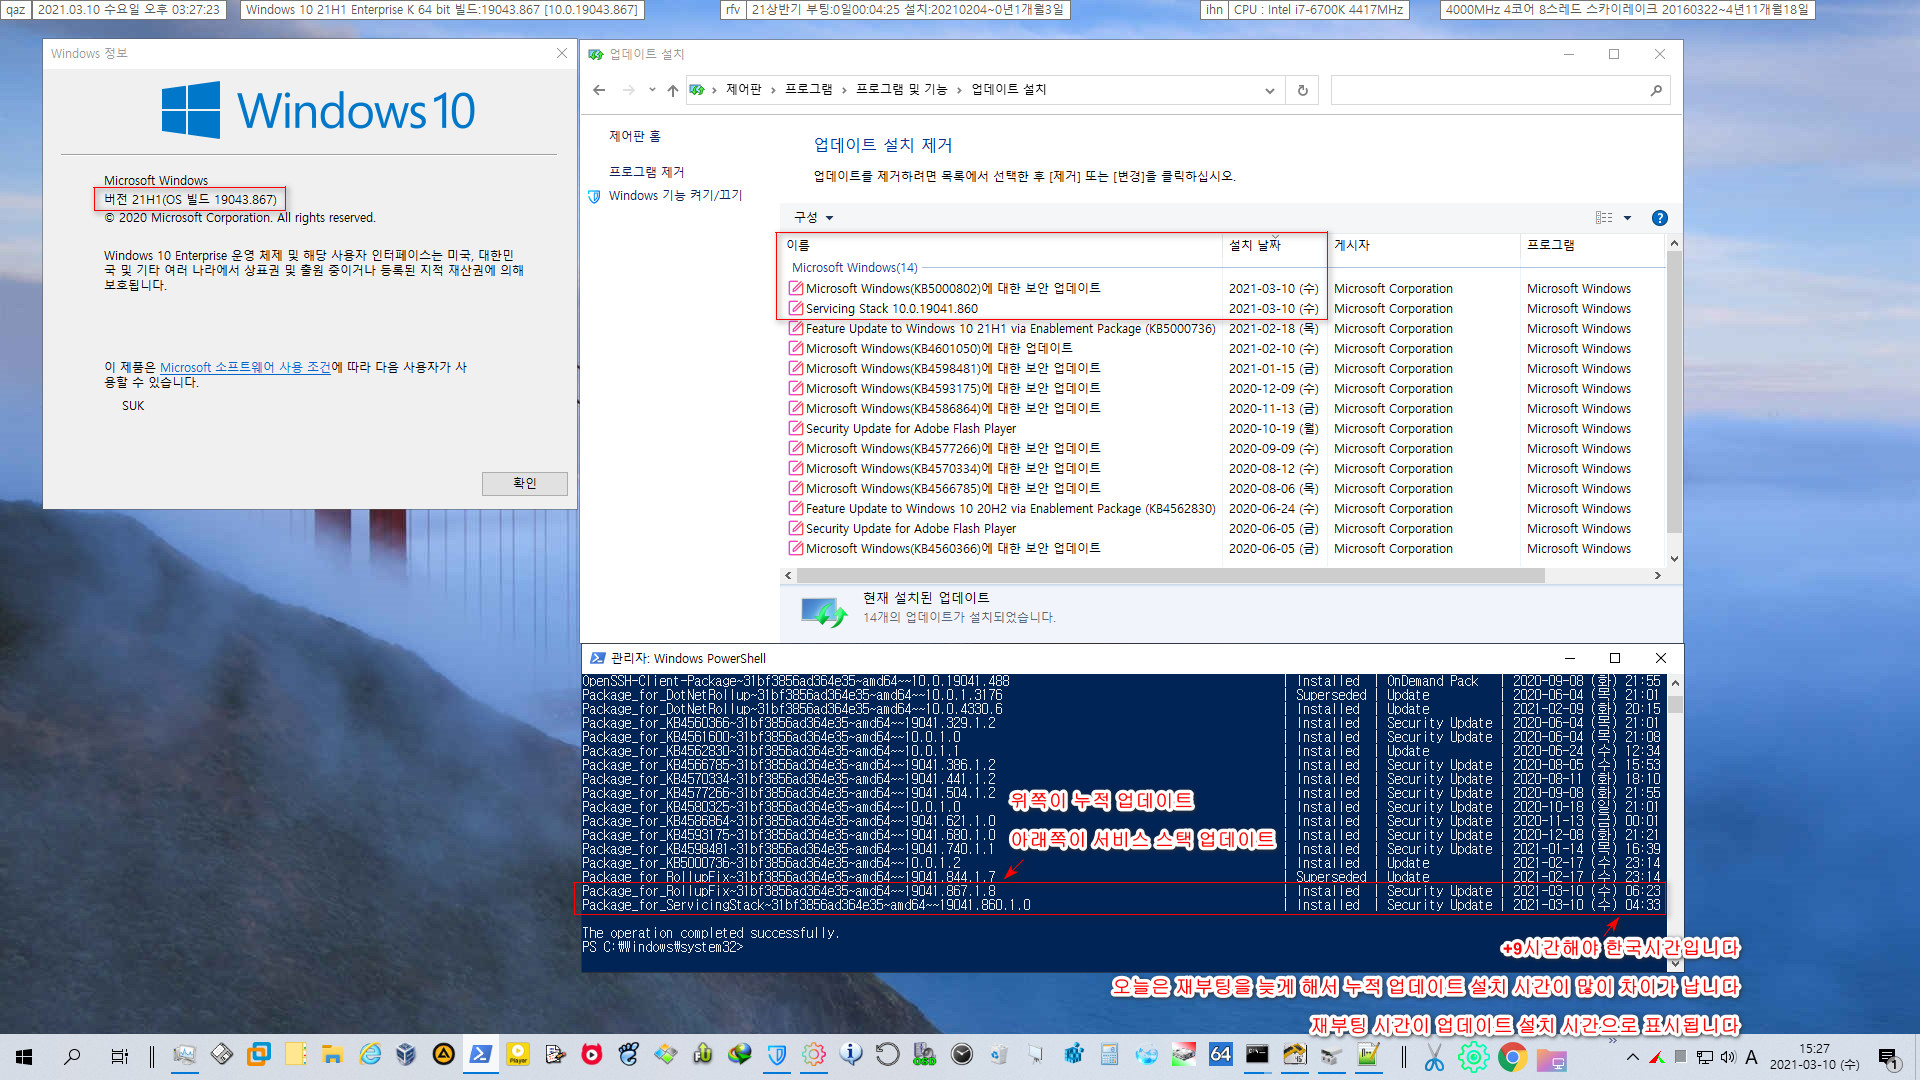
Task: Open recent locations dropdown arrow
Action: click(652, 90)
